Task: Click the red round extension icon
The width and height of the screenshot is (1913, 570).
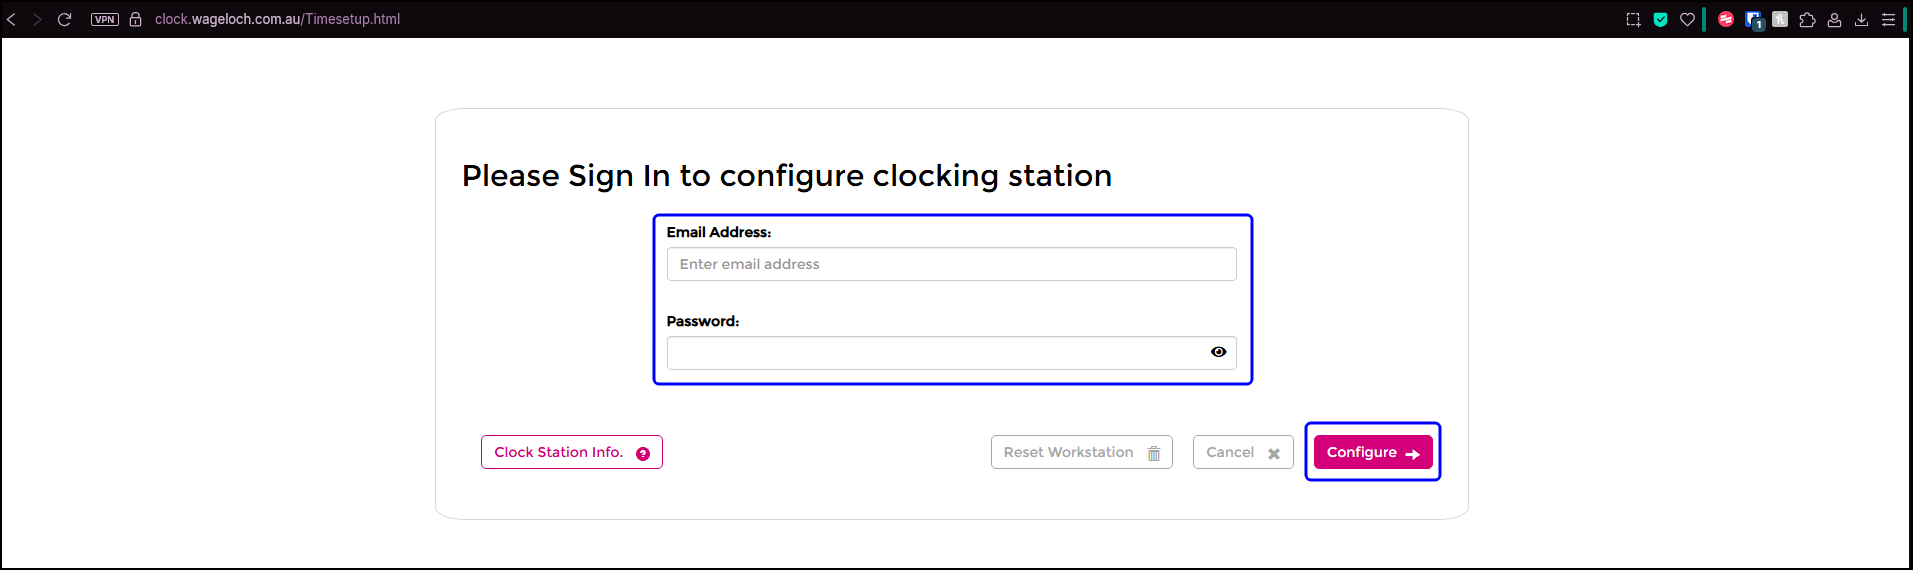Action: click(x=1726, y=19)
